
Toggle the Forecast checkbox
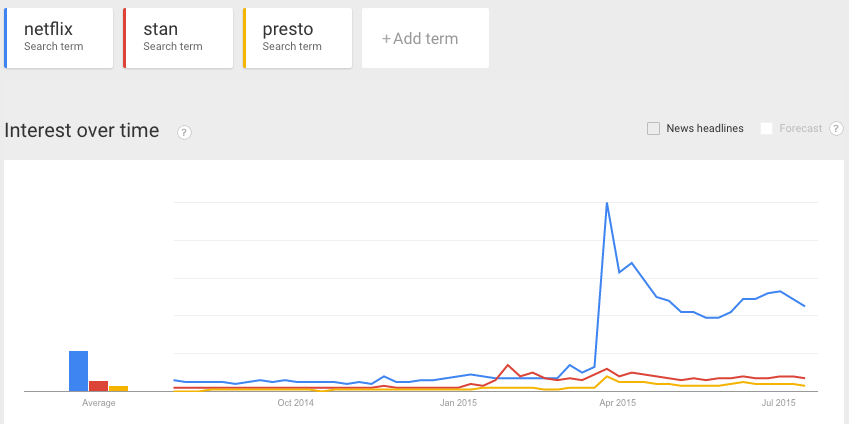pos(767,128)
